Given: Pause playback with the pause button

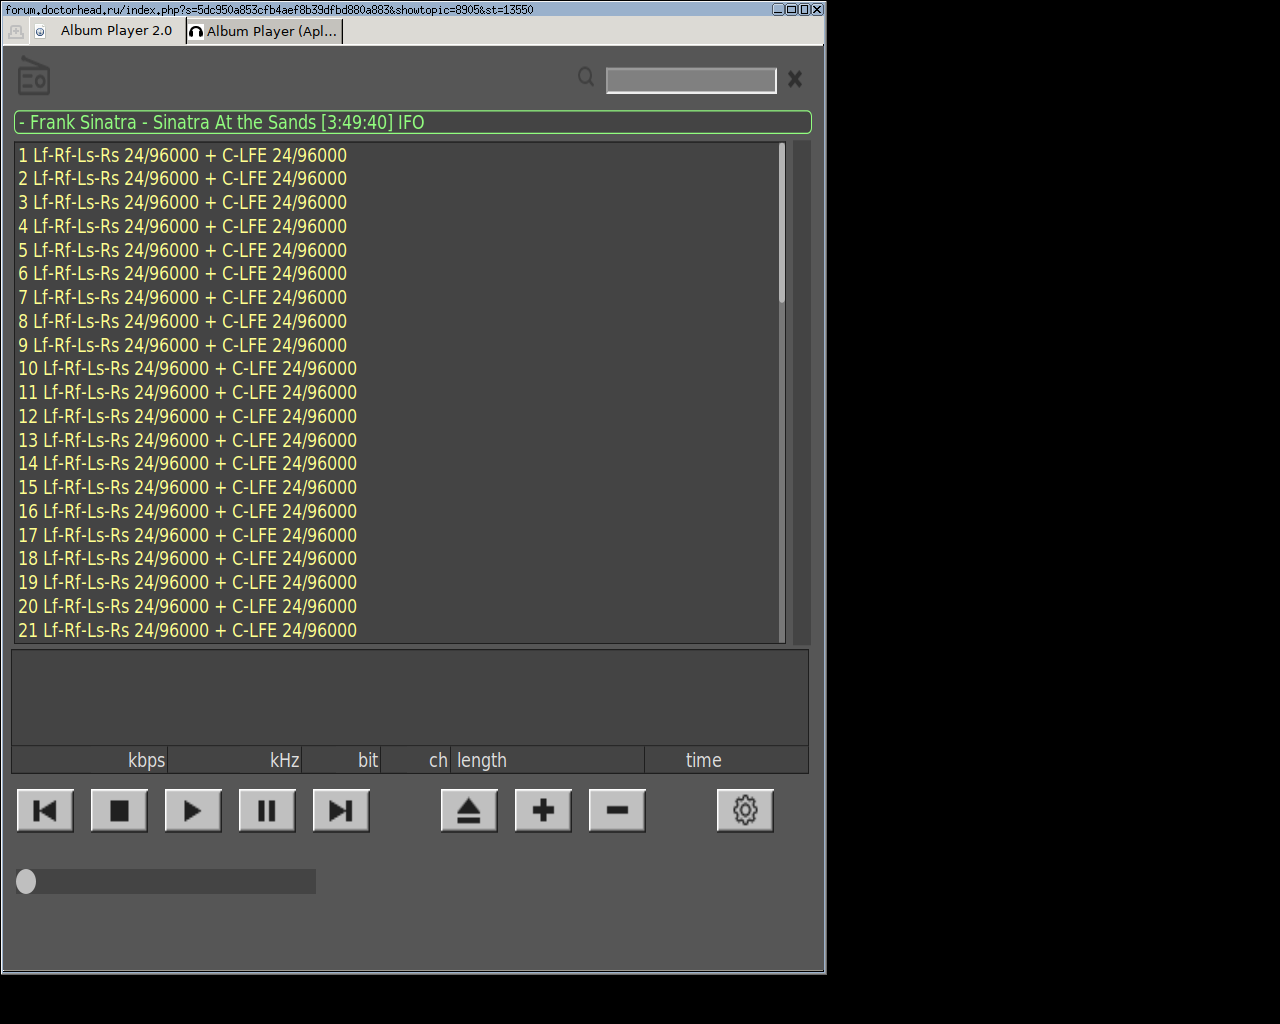Looking at the screenshot, I should pos(267,810).
